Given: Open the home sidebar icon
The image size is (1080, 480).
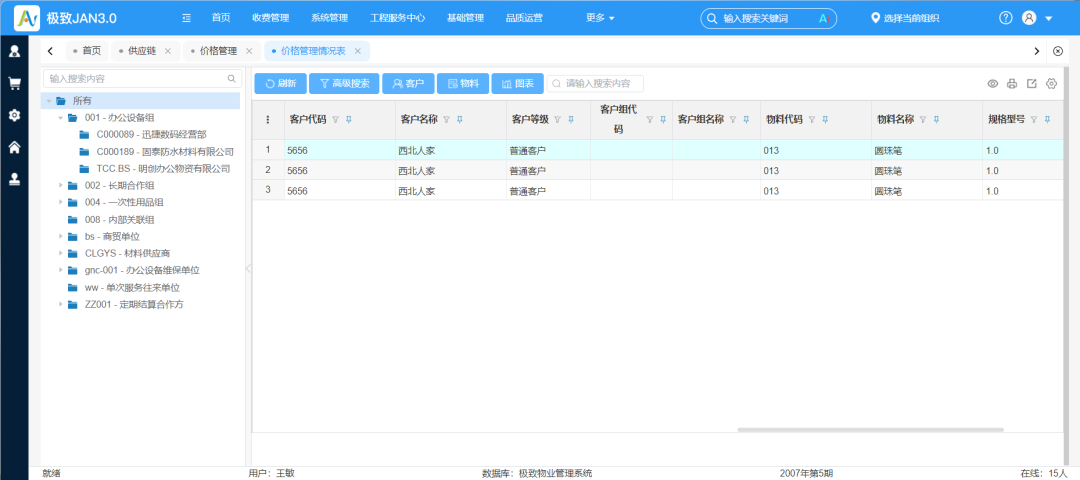Looking at the screenshot, I should [14, 147].
